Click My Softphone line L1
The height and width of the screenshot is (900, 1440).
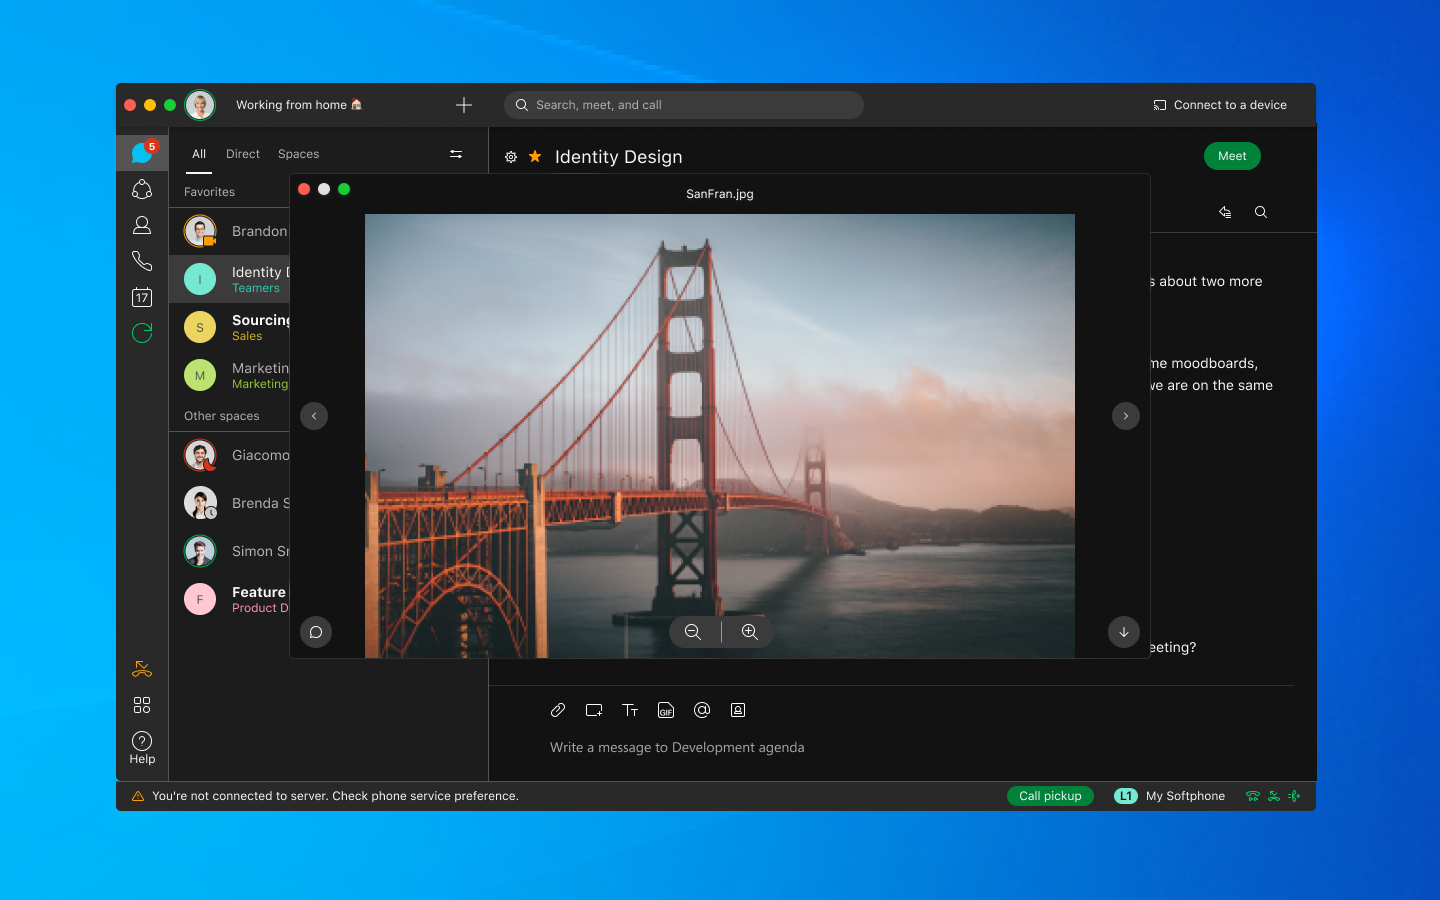click(x=1170, y=796)
